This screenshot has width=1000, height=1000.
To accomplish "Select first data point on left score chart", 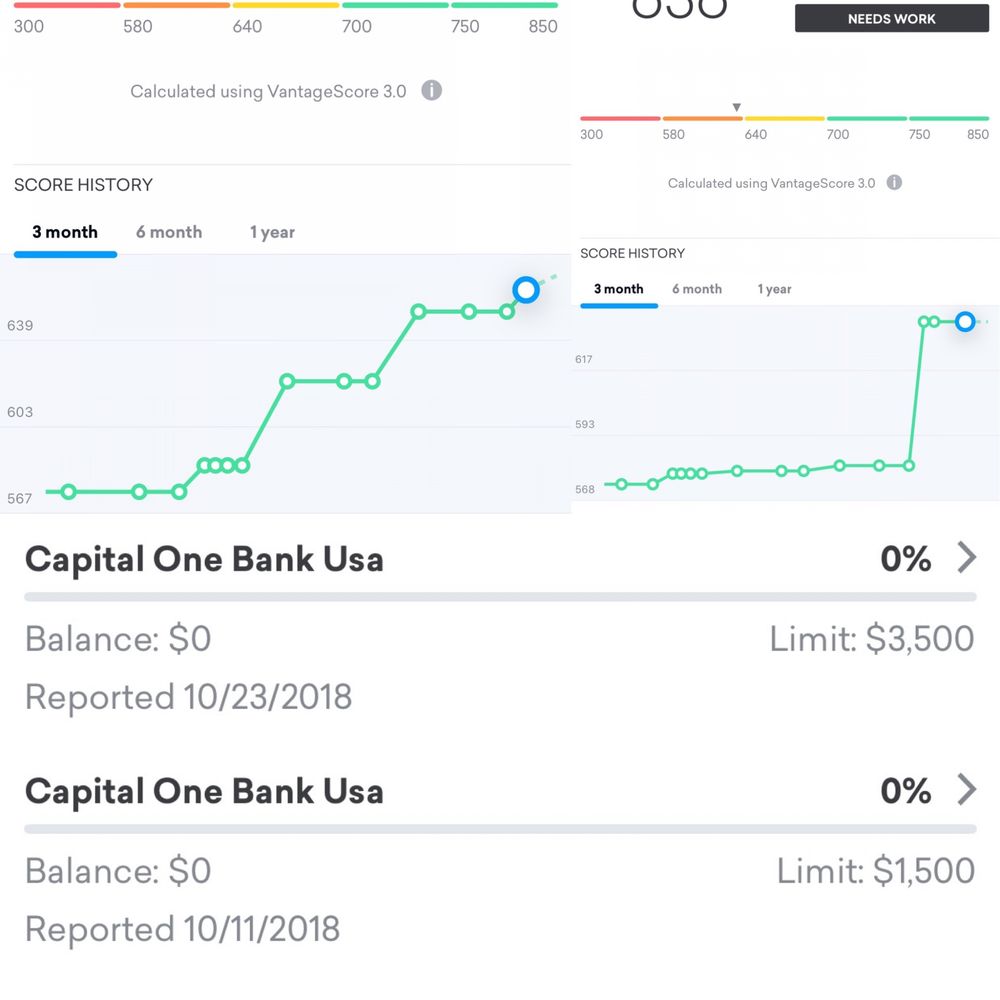I will coord(69,492).
